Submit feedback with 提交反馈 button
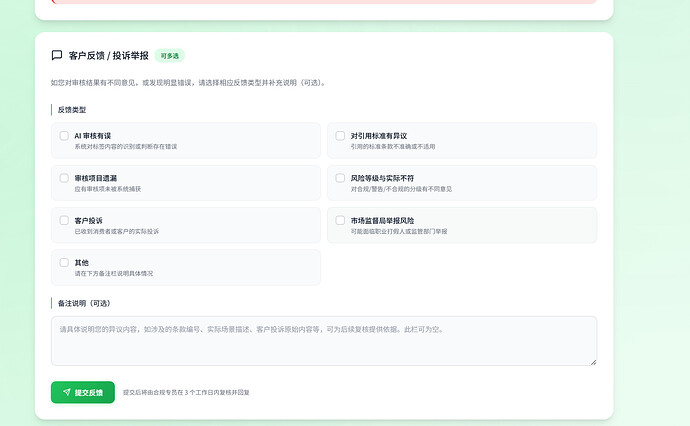The width and height of the screenshot is (690, 426). (83, 392)
